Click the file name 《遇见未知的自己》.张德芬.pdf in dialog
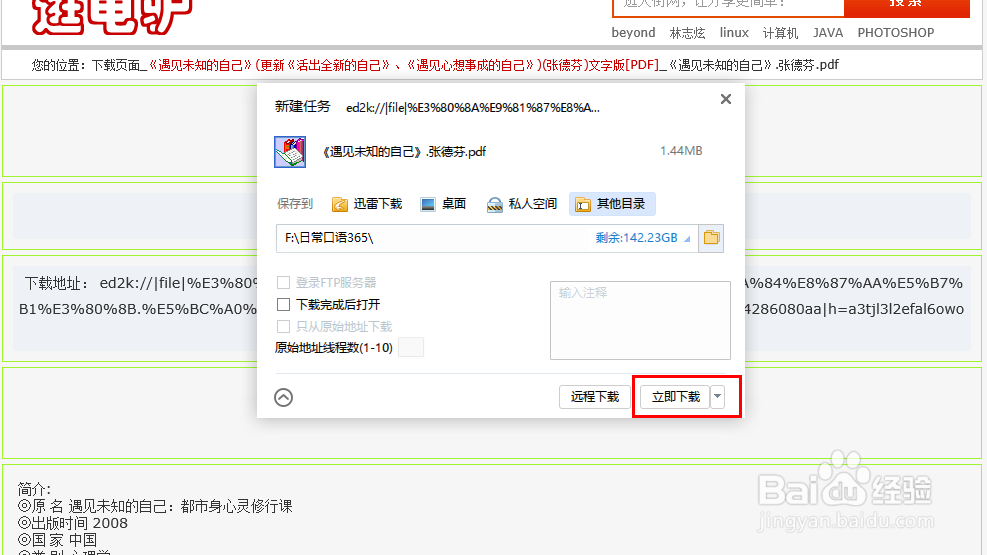 pos(403,152)
